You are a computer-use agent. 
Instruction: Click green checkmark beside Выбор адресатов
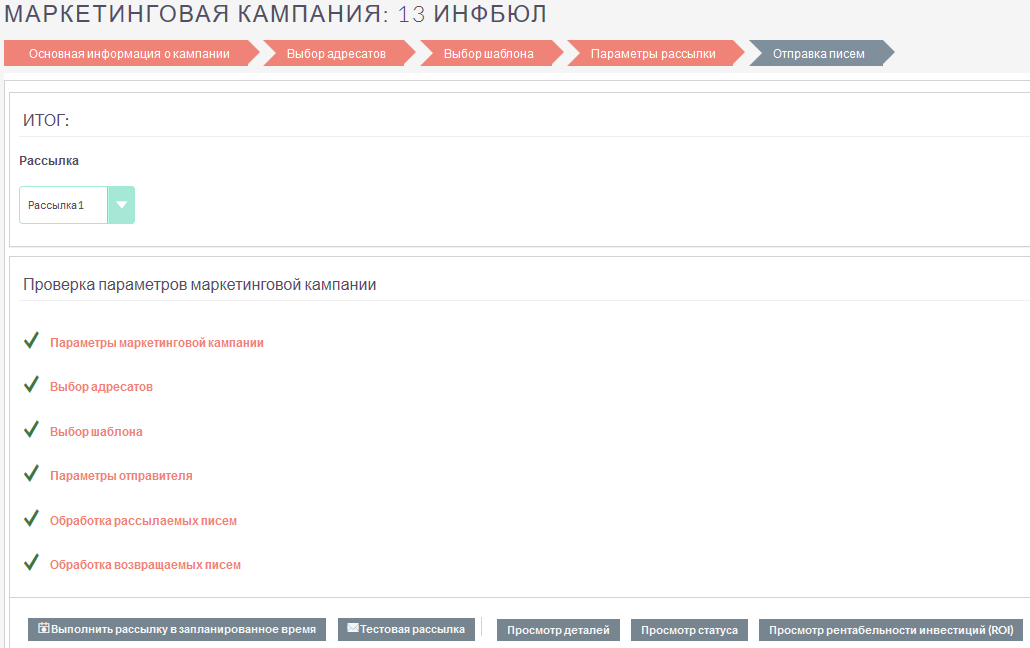pyautogui.click(x=31, y=385)
